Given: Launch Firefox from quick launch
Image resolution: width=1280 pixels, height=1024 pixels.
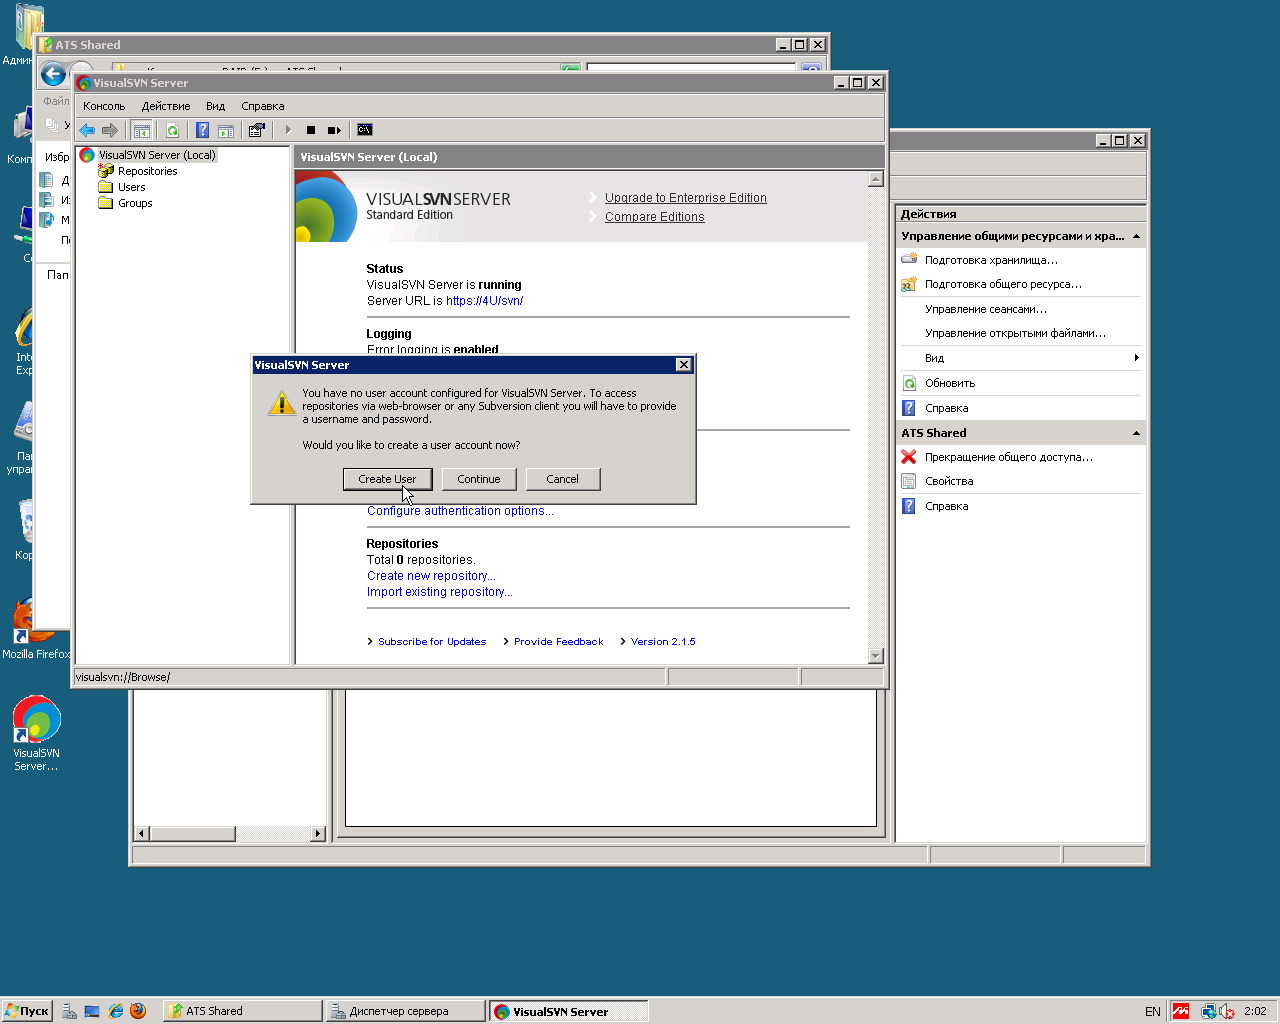Looking at the screenshot, I should [x=138, y=1011].
